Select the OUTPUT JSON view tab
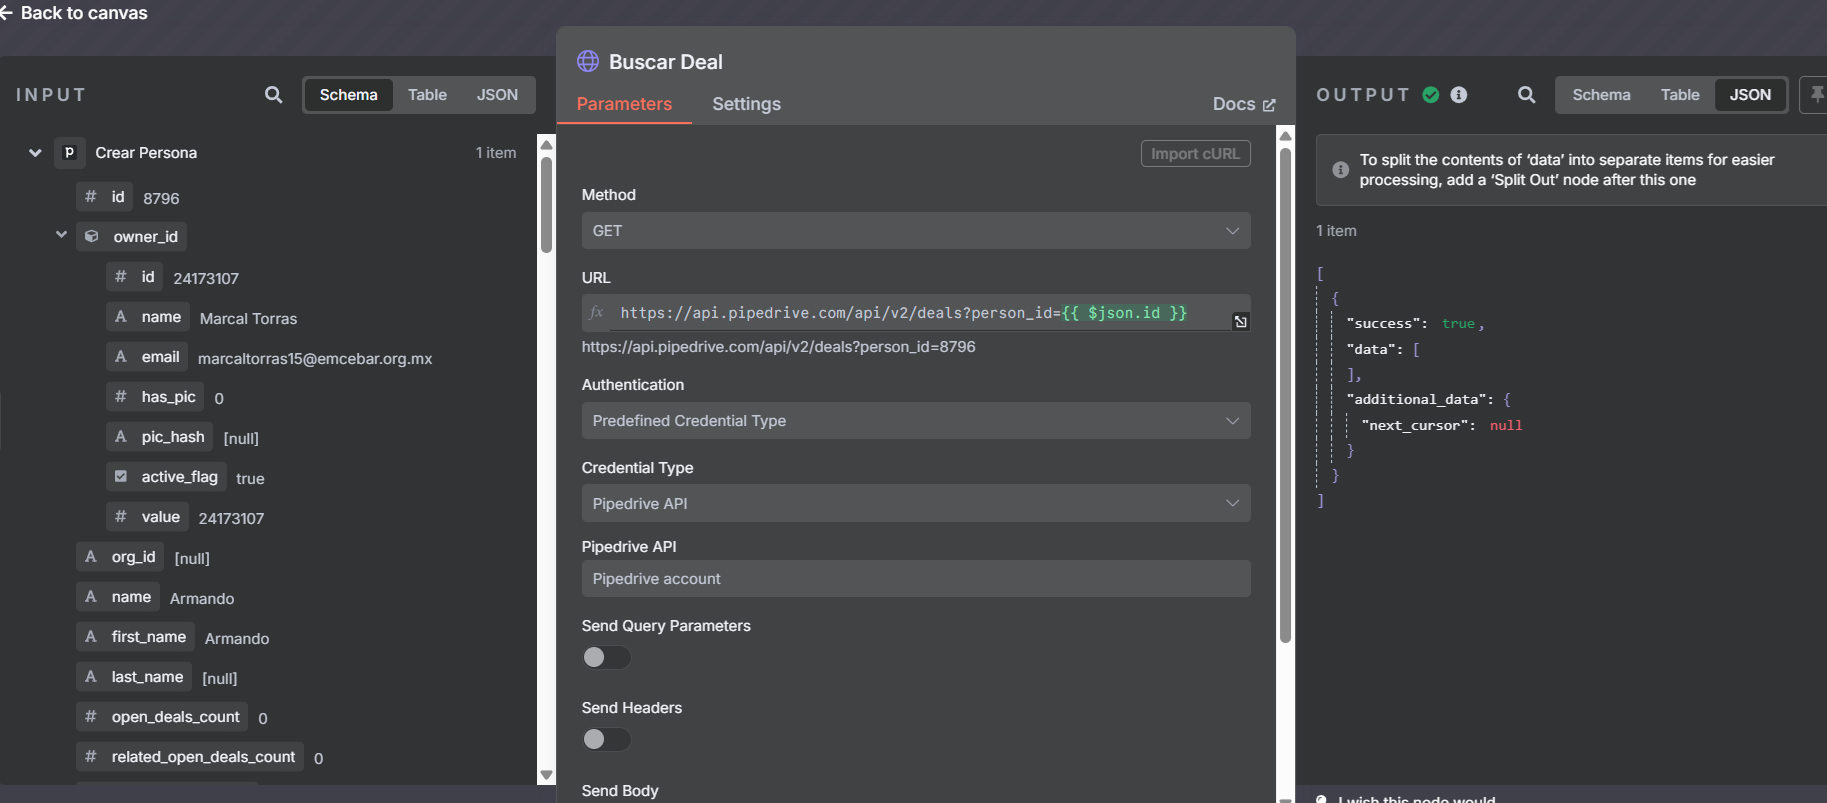1827x803 pixels. pyautogui.click(x=1750, y=95)
